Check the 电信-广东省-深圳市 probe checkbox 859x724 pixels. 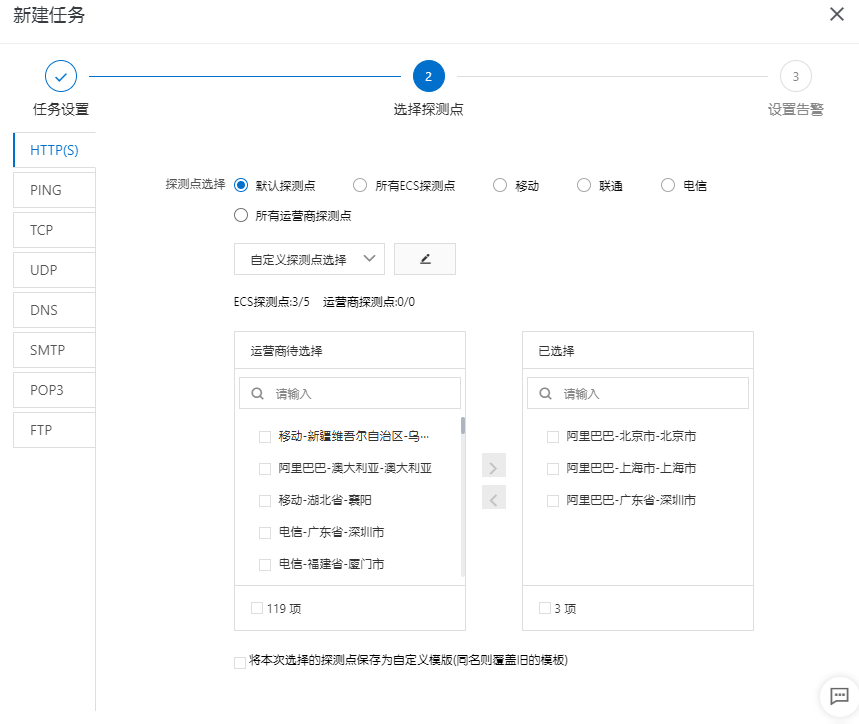tap(265, 532)
